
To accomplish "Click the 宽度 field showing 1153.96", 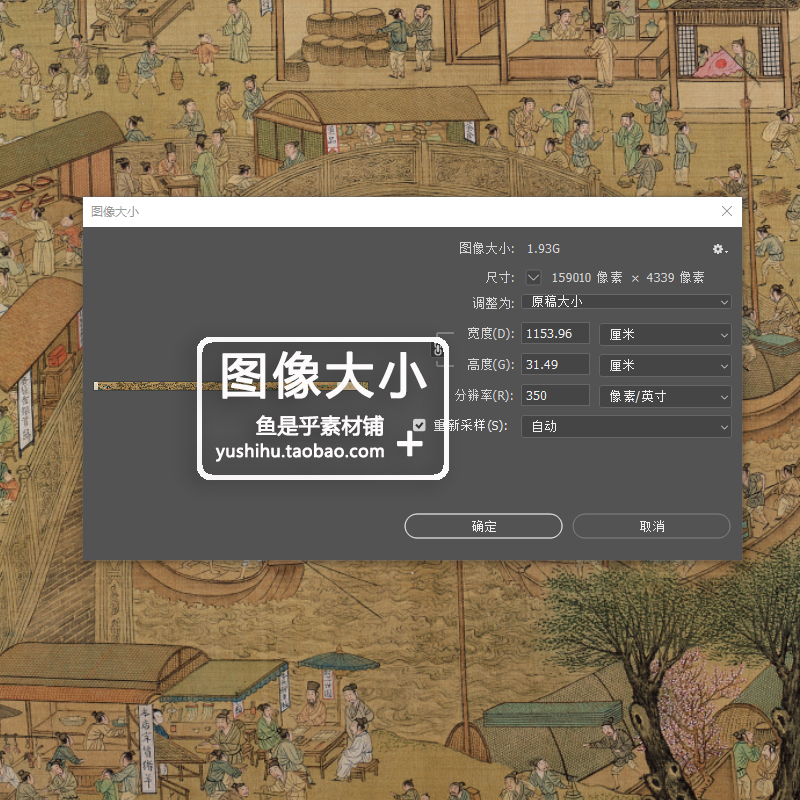I will (555, 334).
